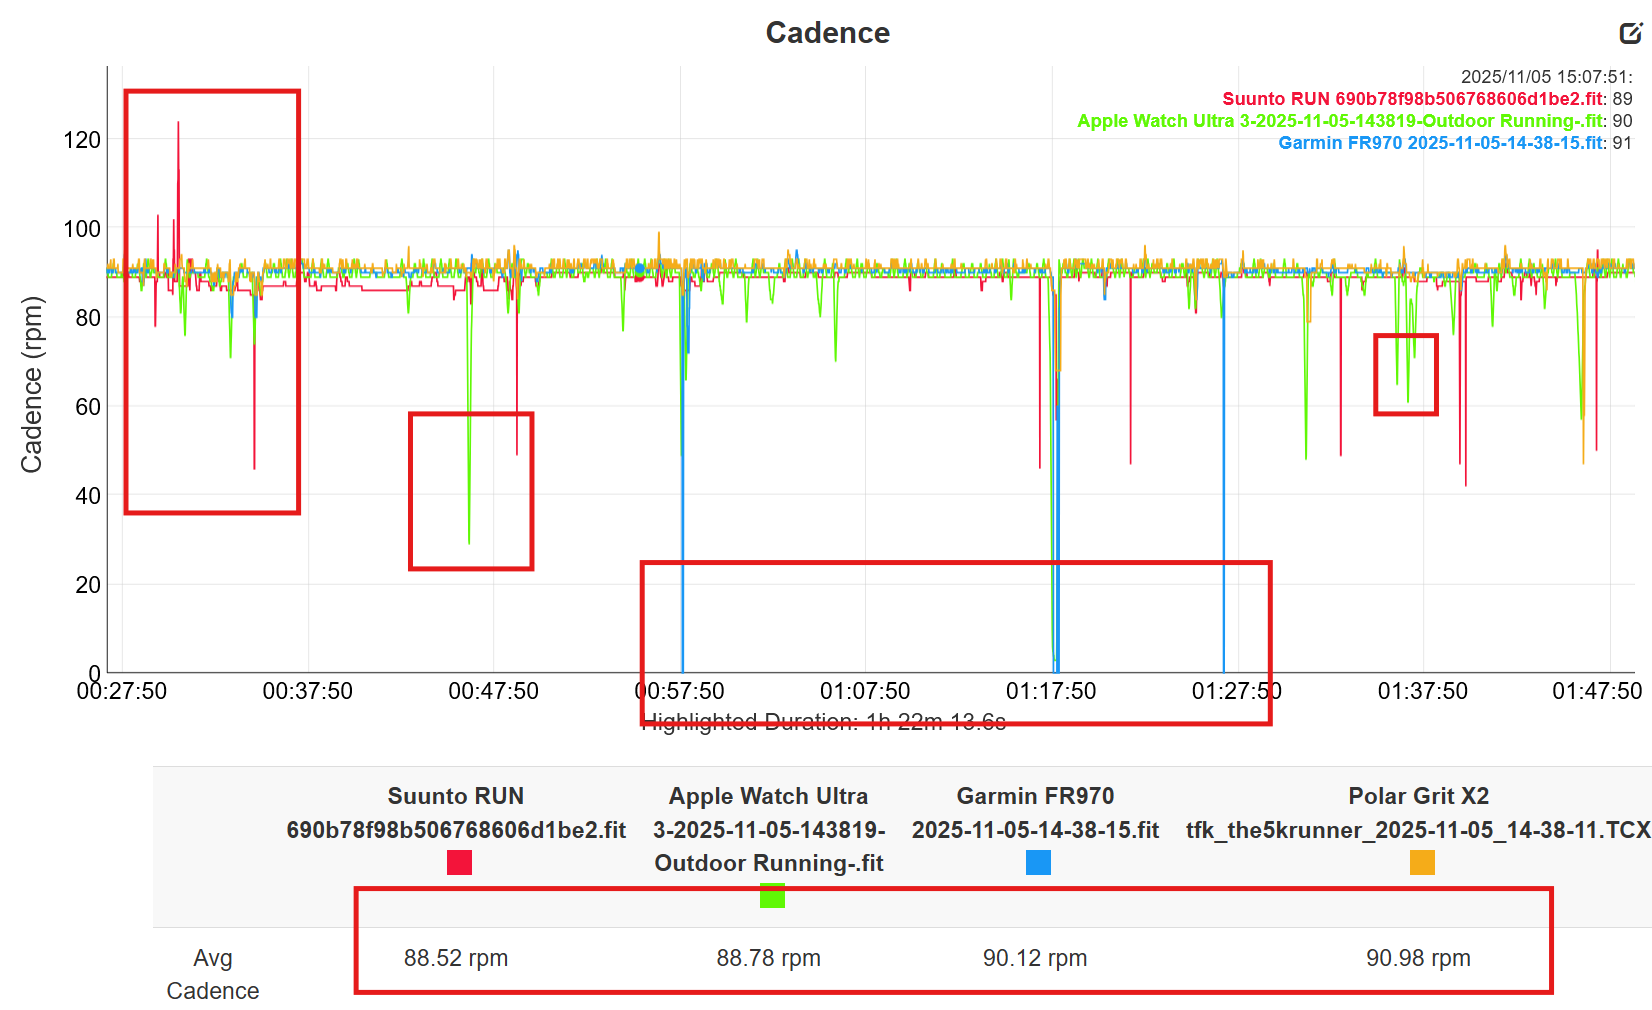Select the 90.98 rpm average value

tap(1419, 957)
